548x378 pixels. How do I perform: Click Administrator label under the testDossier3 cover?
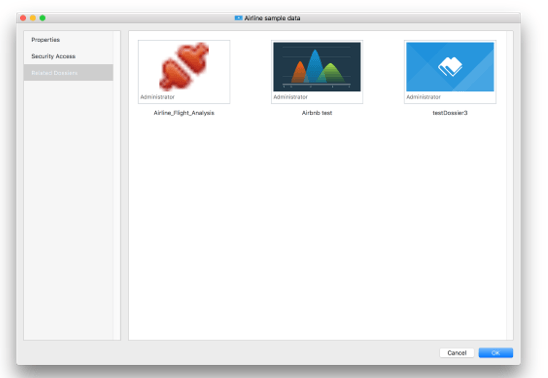click(423, 97)
